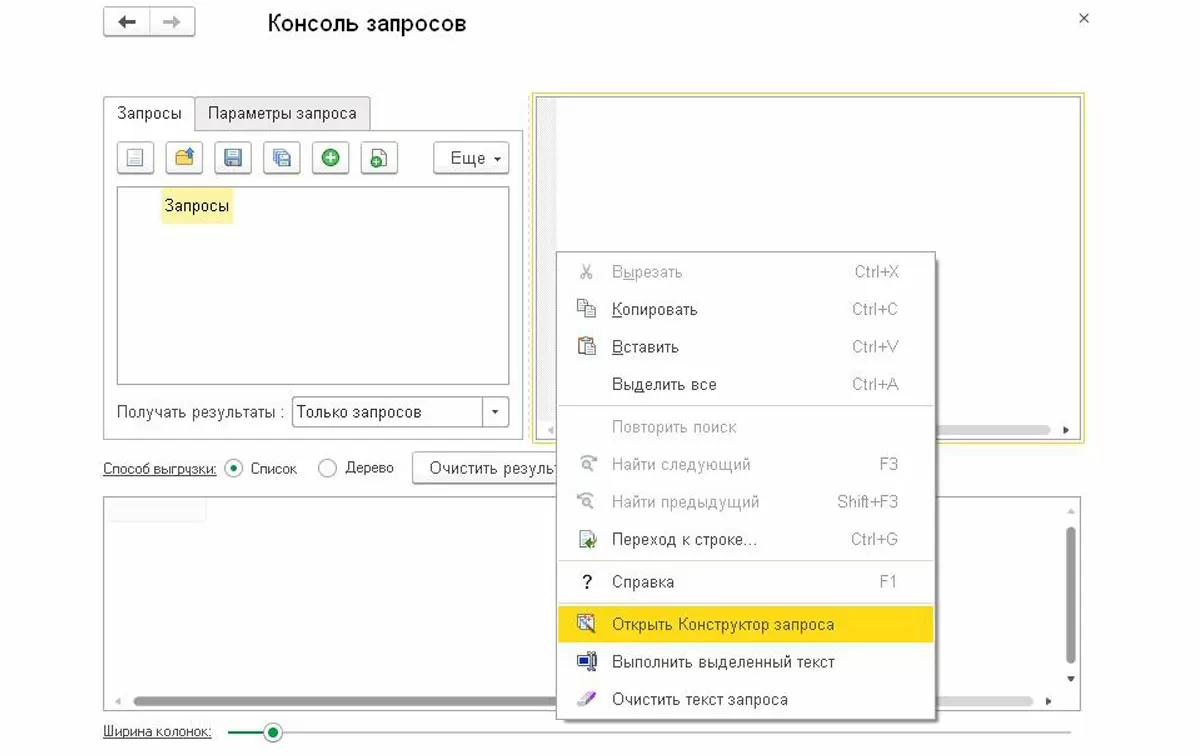Expand the Получать результаты dropdown arrow
This screenshot has width=1200, height=755.
pyautogui.click(x=496, y=412)
